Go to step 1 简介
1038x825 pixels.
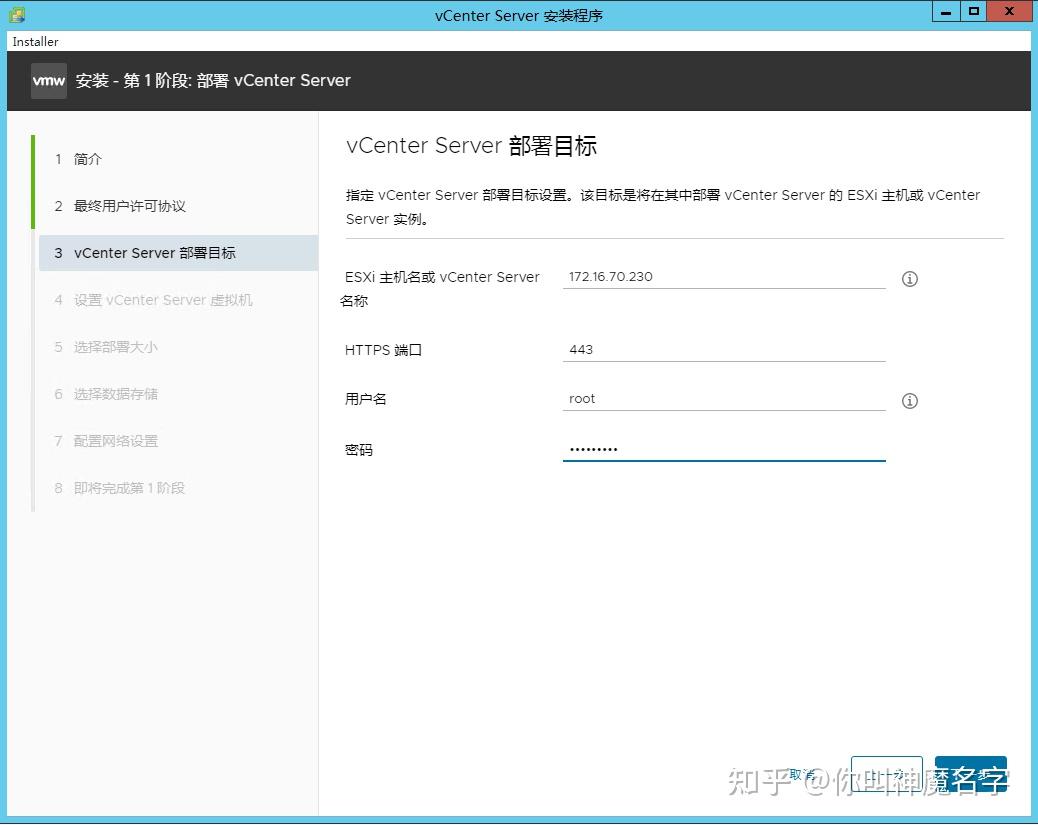pos(78,159)
